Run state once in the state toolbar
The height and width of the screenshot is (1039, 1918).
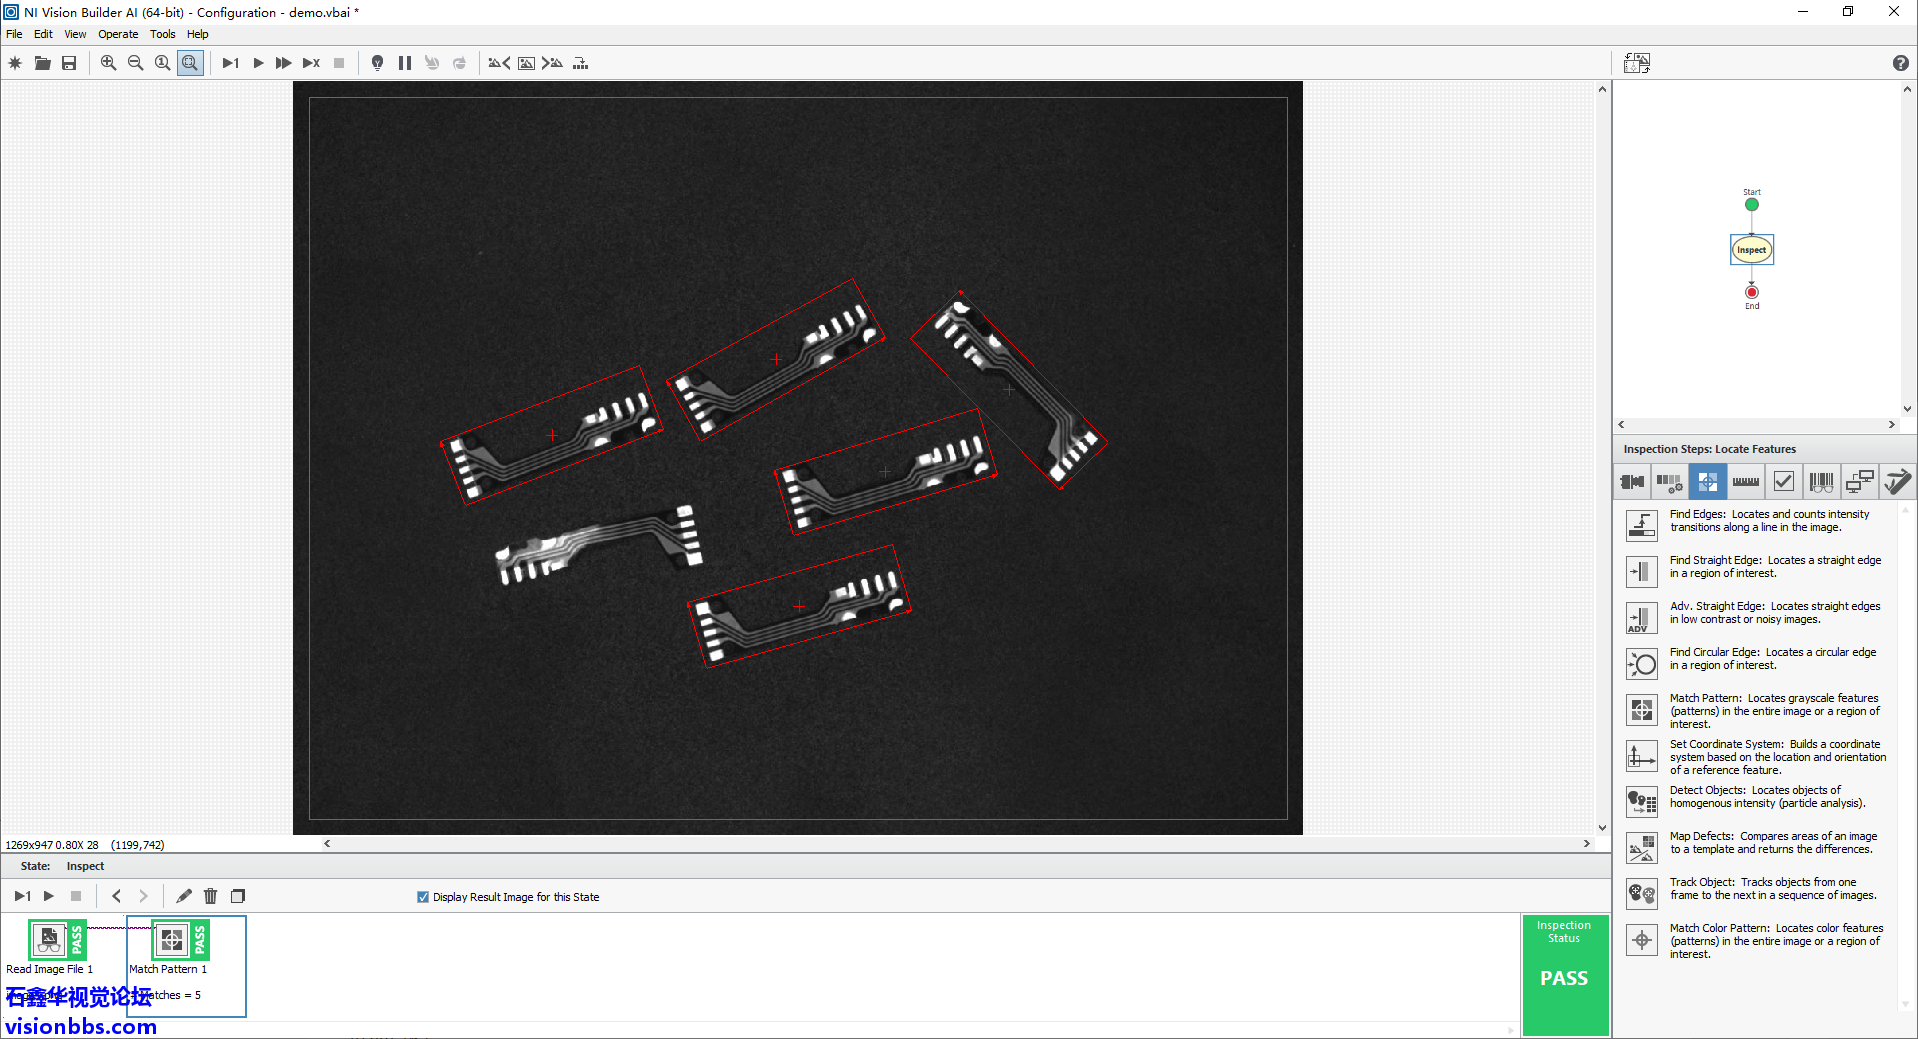tap(22, 896)
